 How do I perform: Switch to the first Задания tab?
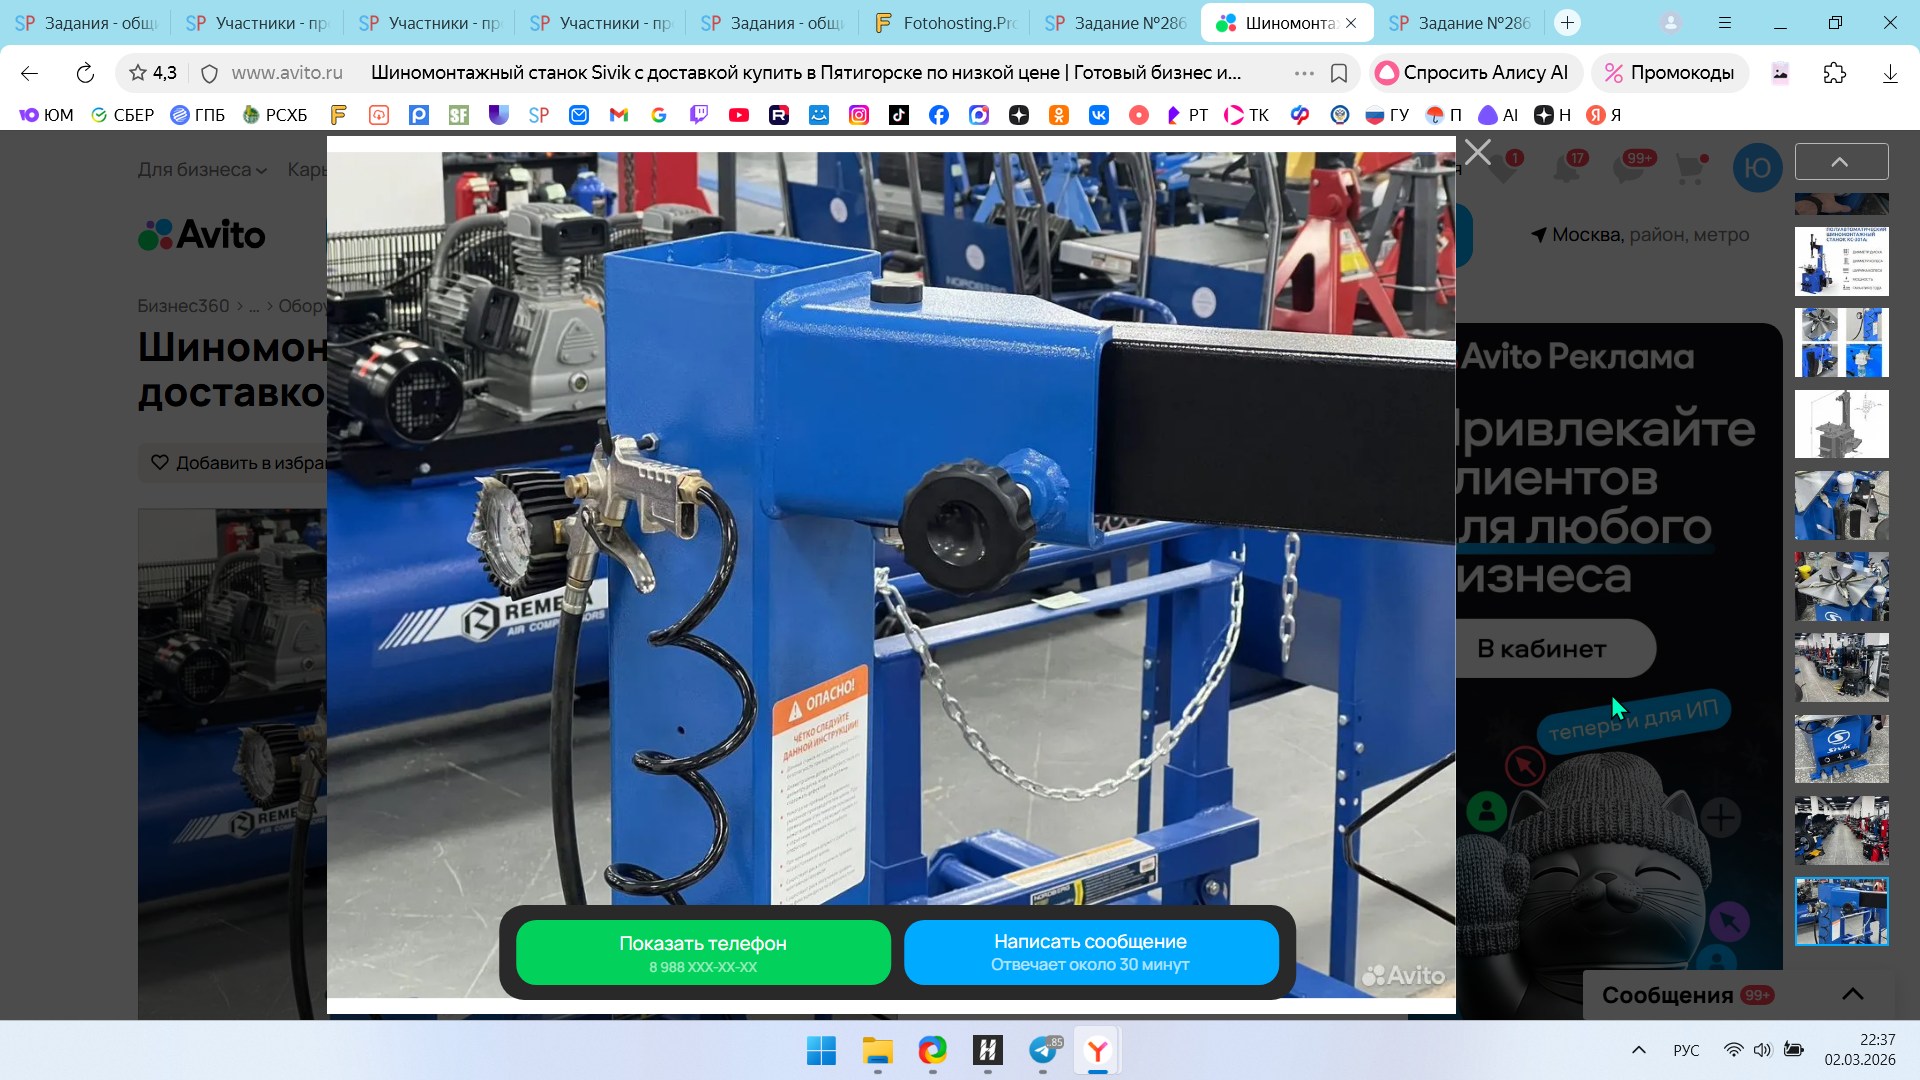point(87,23)
